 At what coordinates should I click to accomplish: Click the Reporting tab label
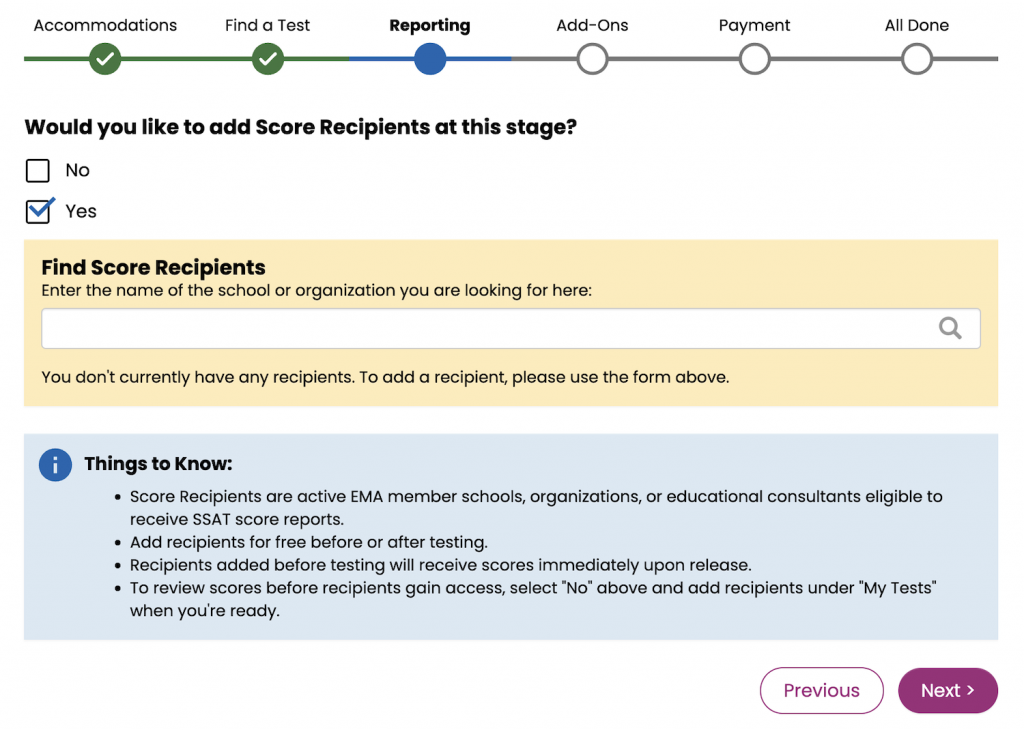point(429,25)
